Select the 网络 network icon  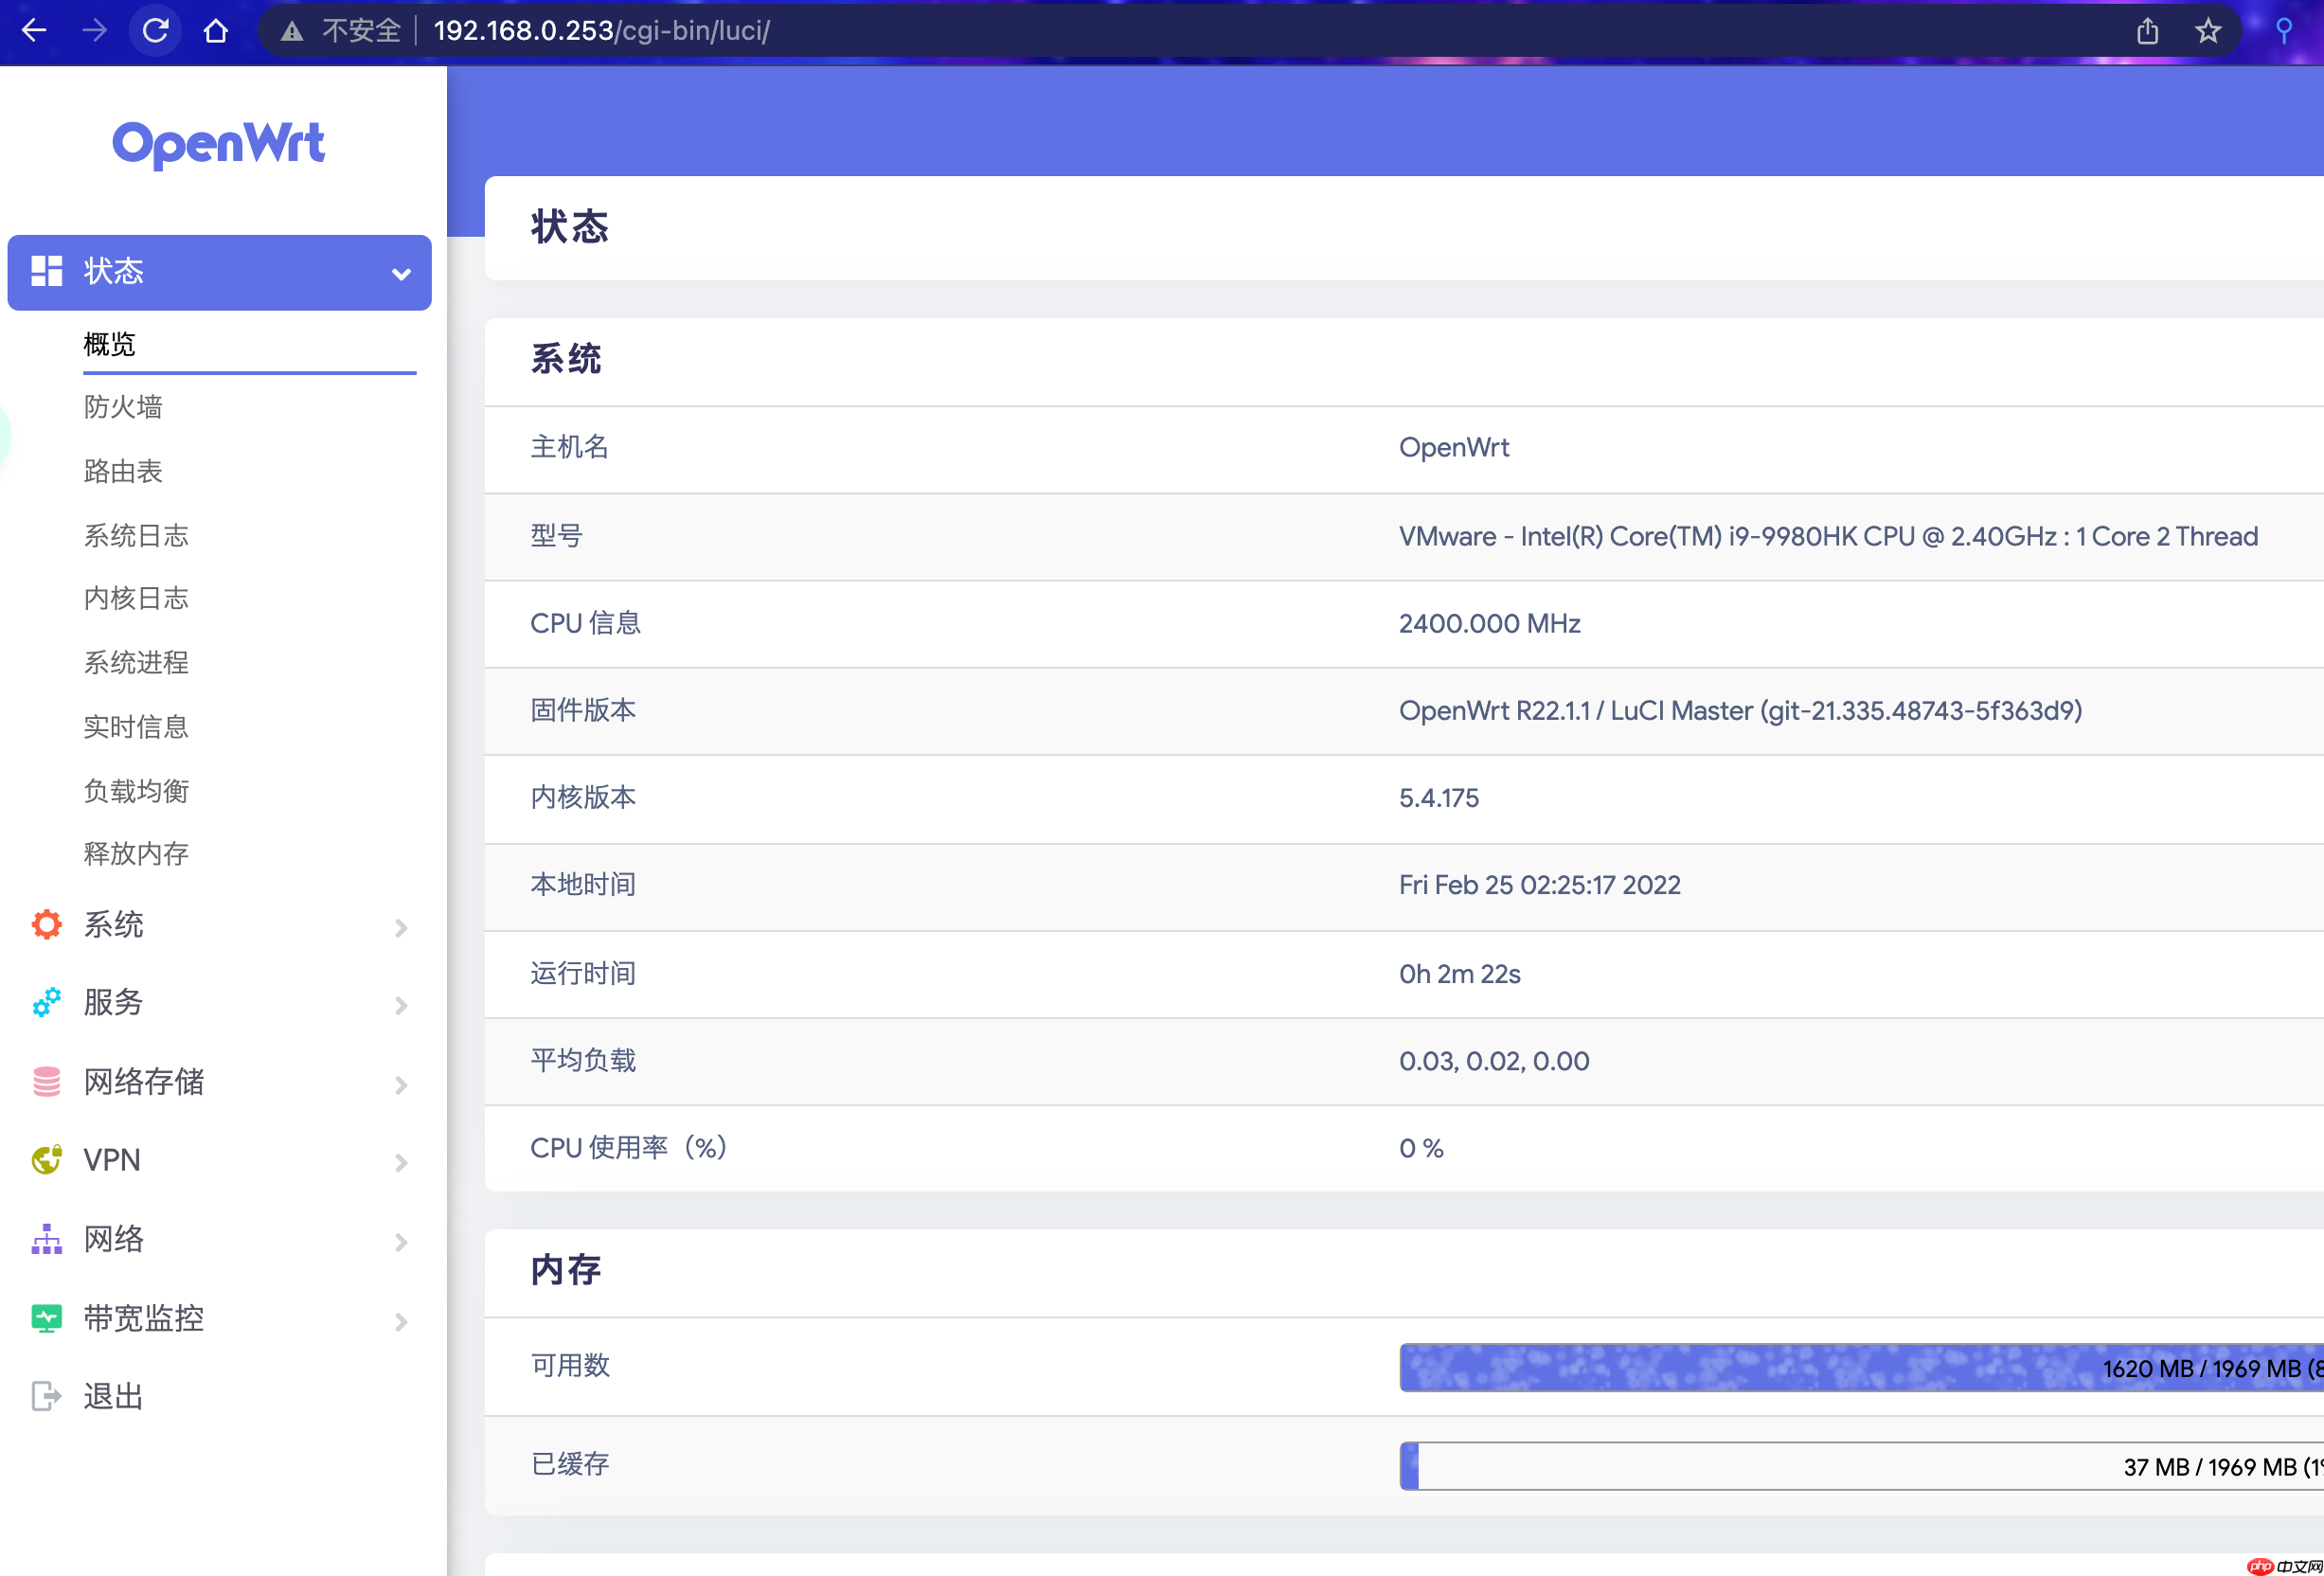(x=45, y=1239)
